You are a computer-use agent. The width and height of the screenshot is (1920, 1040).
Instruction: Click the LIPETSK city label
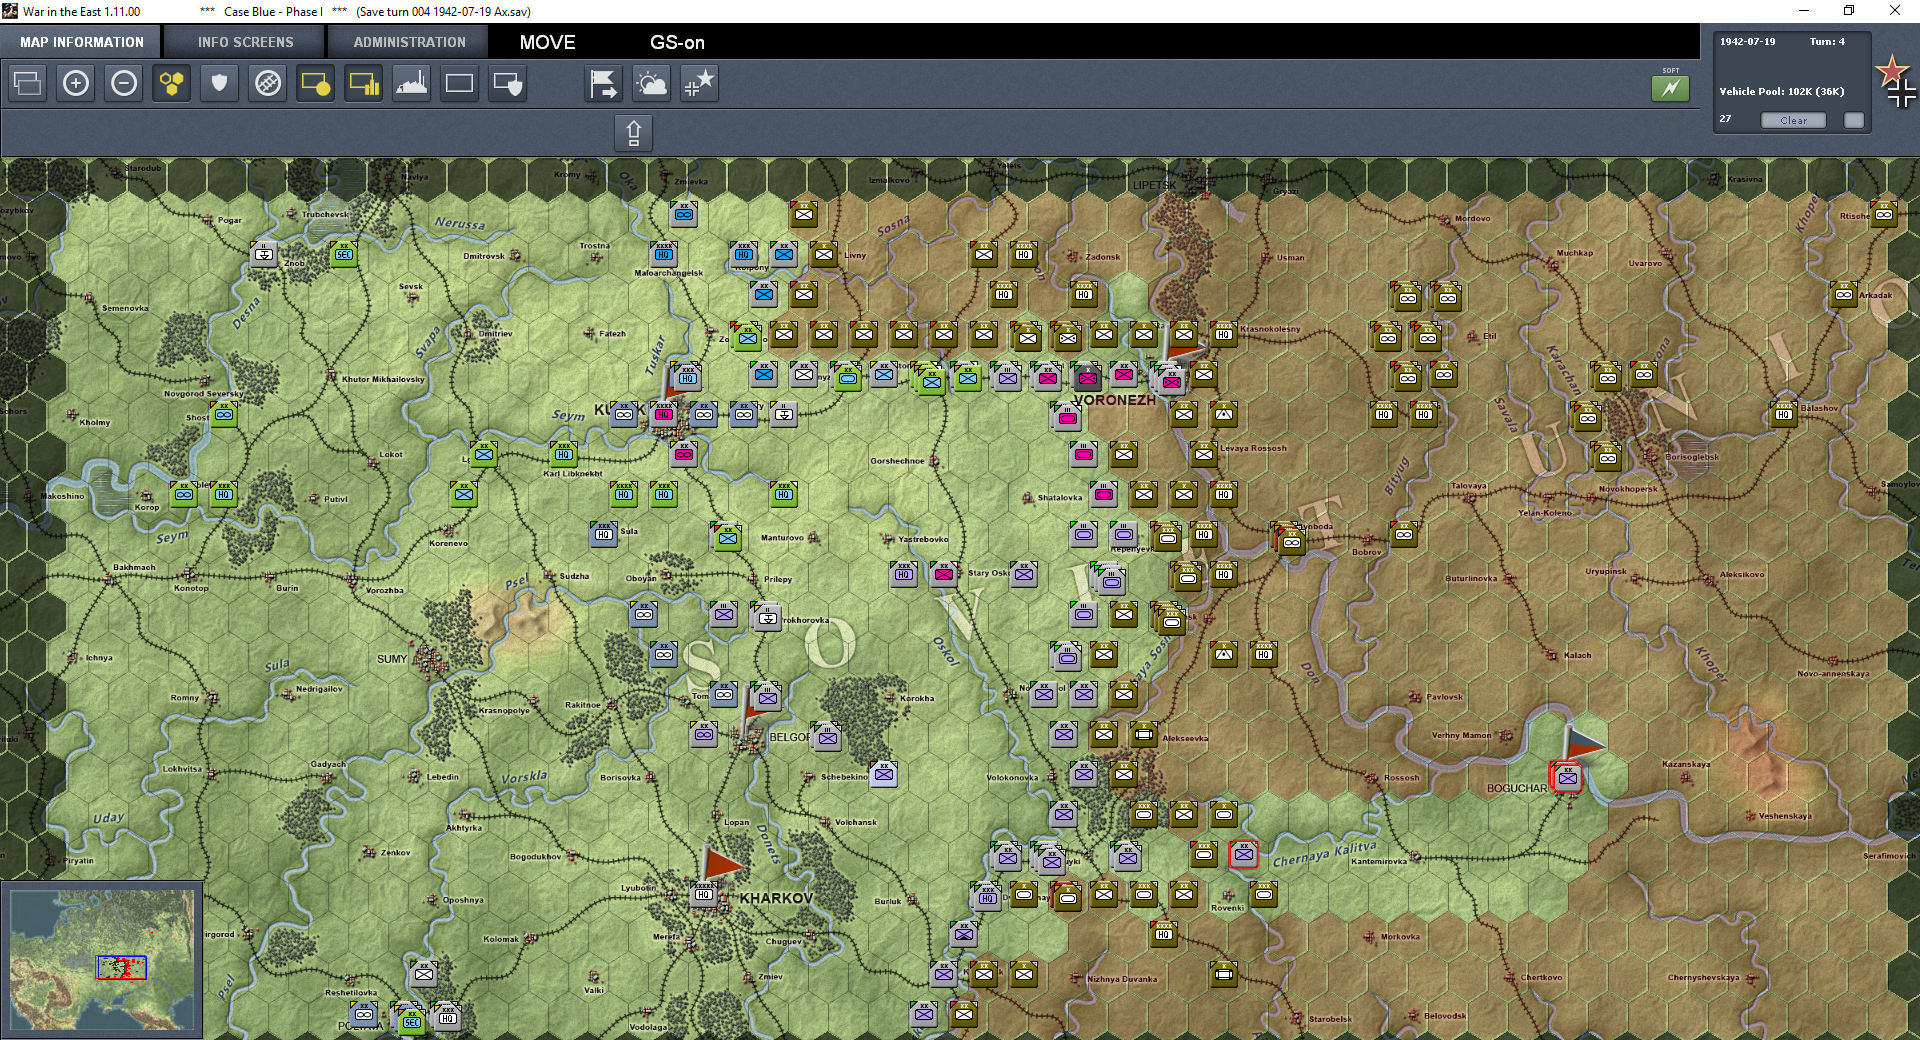(1154, 185)
